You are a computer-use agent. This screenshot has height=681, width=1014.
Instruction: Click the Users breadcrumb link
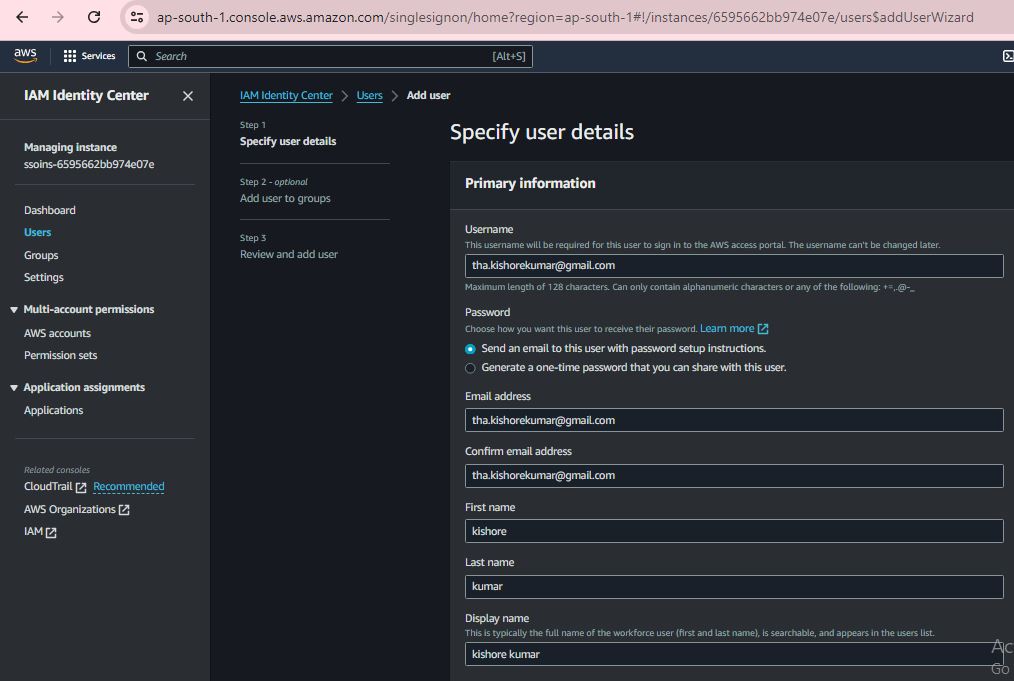[369, 95]
